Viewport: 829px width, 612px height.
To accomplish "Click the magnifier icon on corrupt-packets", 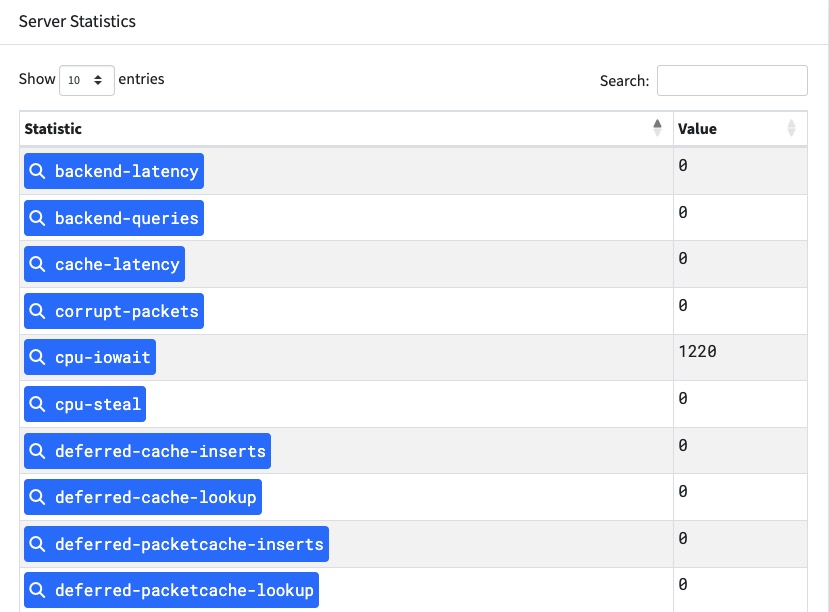I will pos(38,310).
